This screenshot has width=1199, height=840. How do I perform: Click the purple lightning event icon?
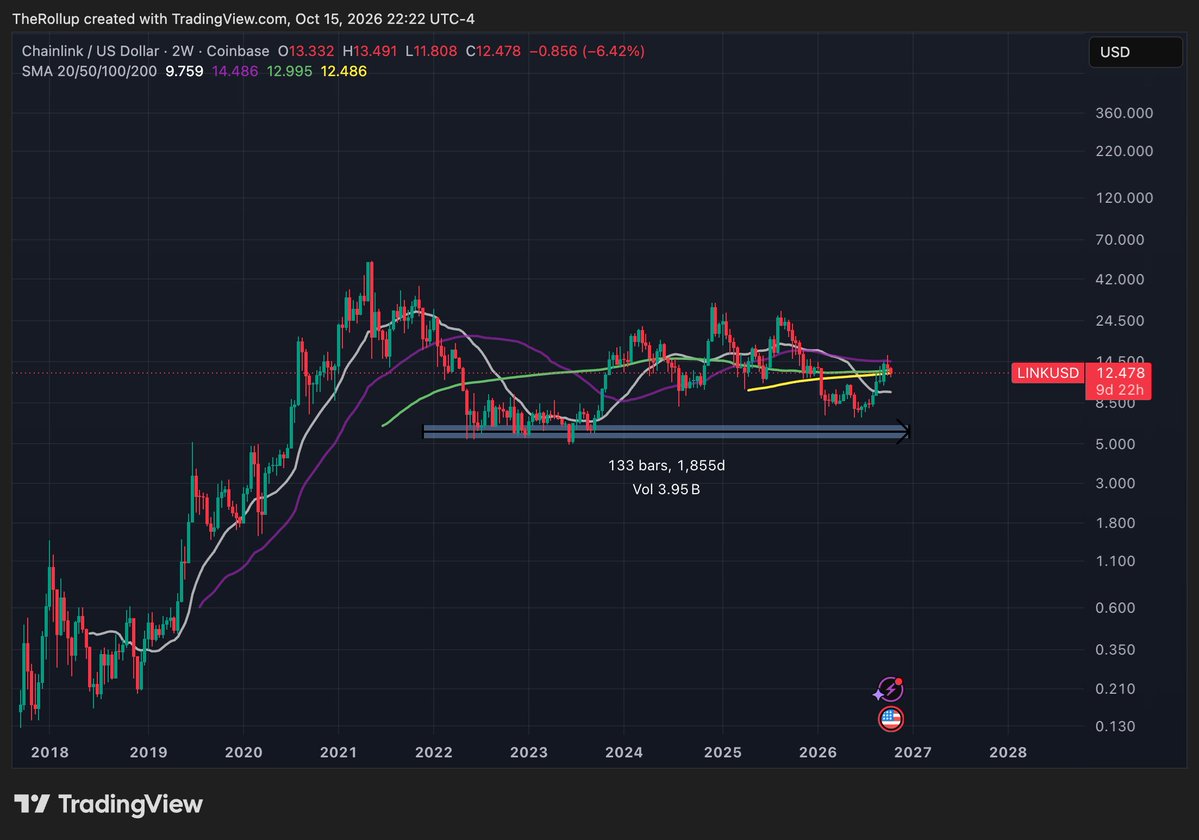[x=889, y=690]
